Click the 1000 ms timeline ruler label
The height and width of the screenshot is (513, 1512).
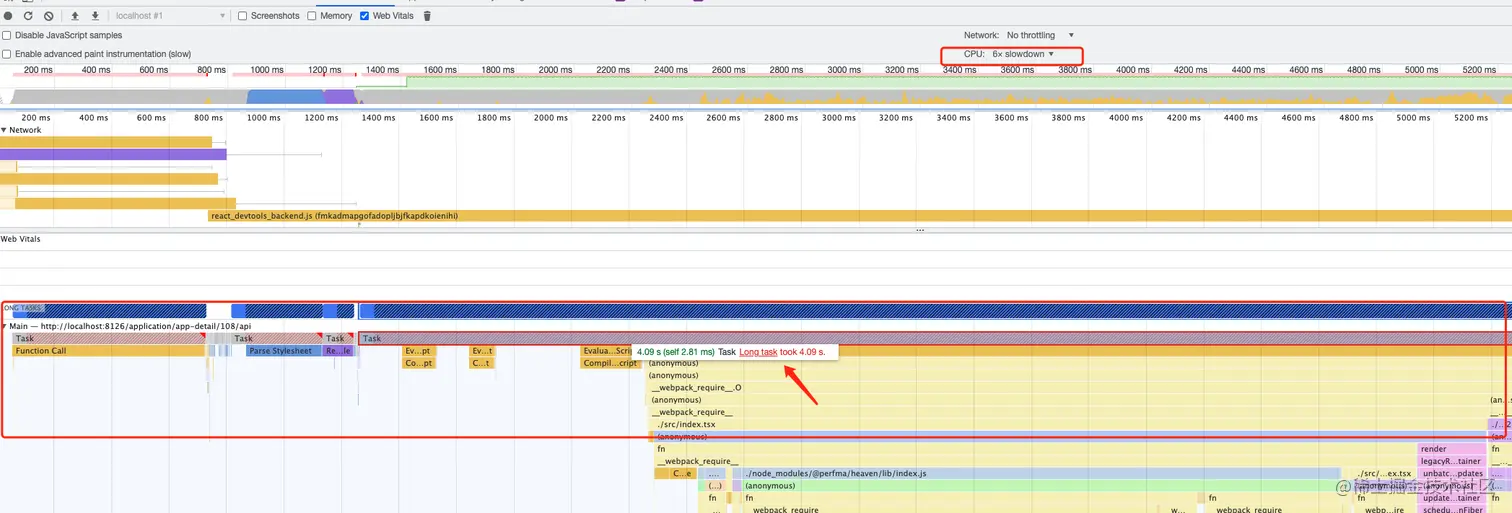[263, 117]
